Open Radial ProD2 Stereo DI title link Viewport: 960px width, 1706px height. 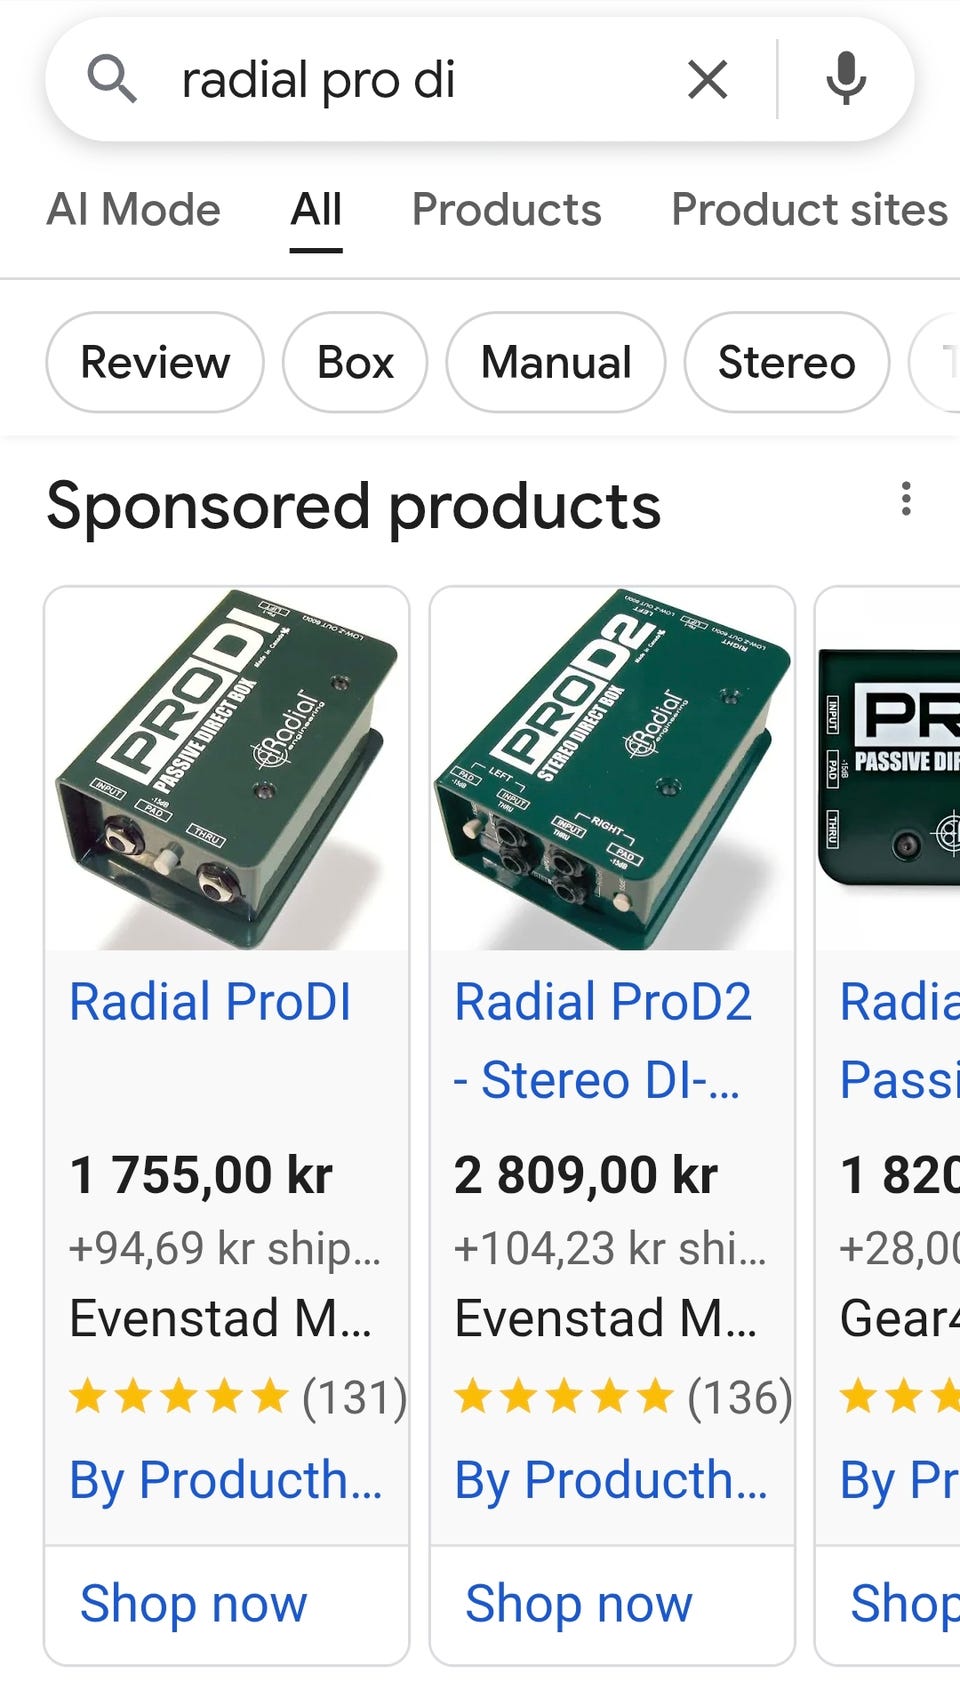(x=603, y=1040)
